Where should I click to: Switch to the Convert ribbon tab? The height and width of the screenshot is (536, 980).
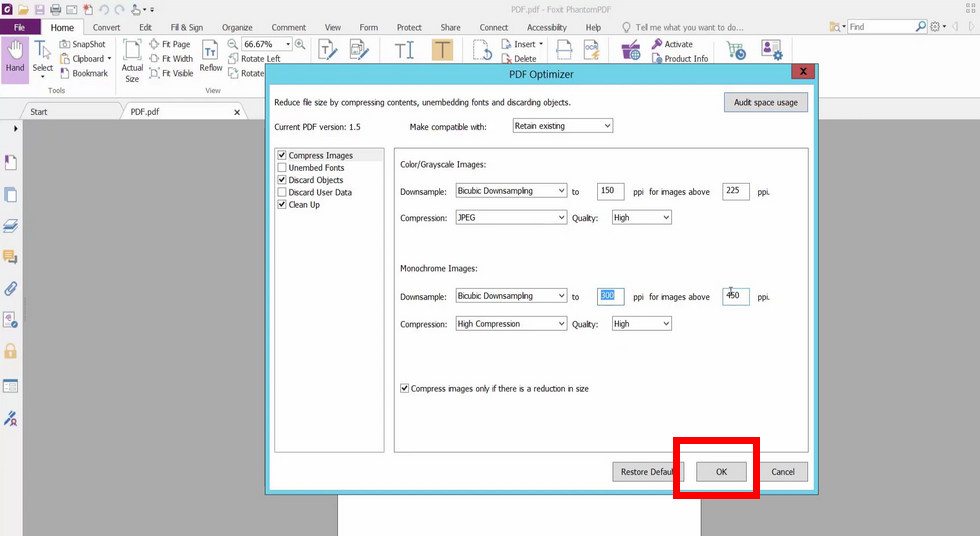[106, 28]
